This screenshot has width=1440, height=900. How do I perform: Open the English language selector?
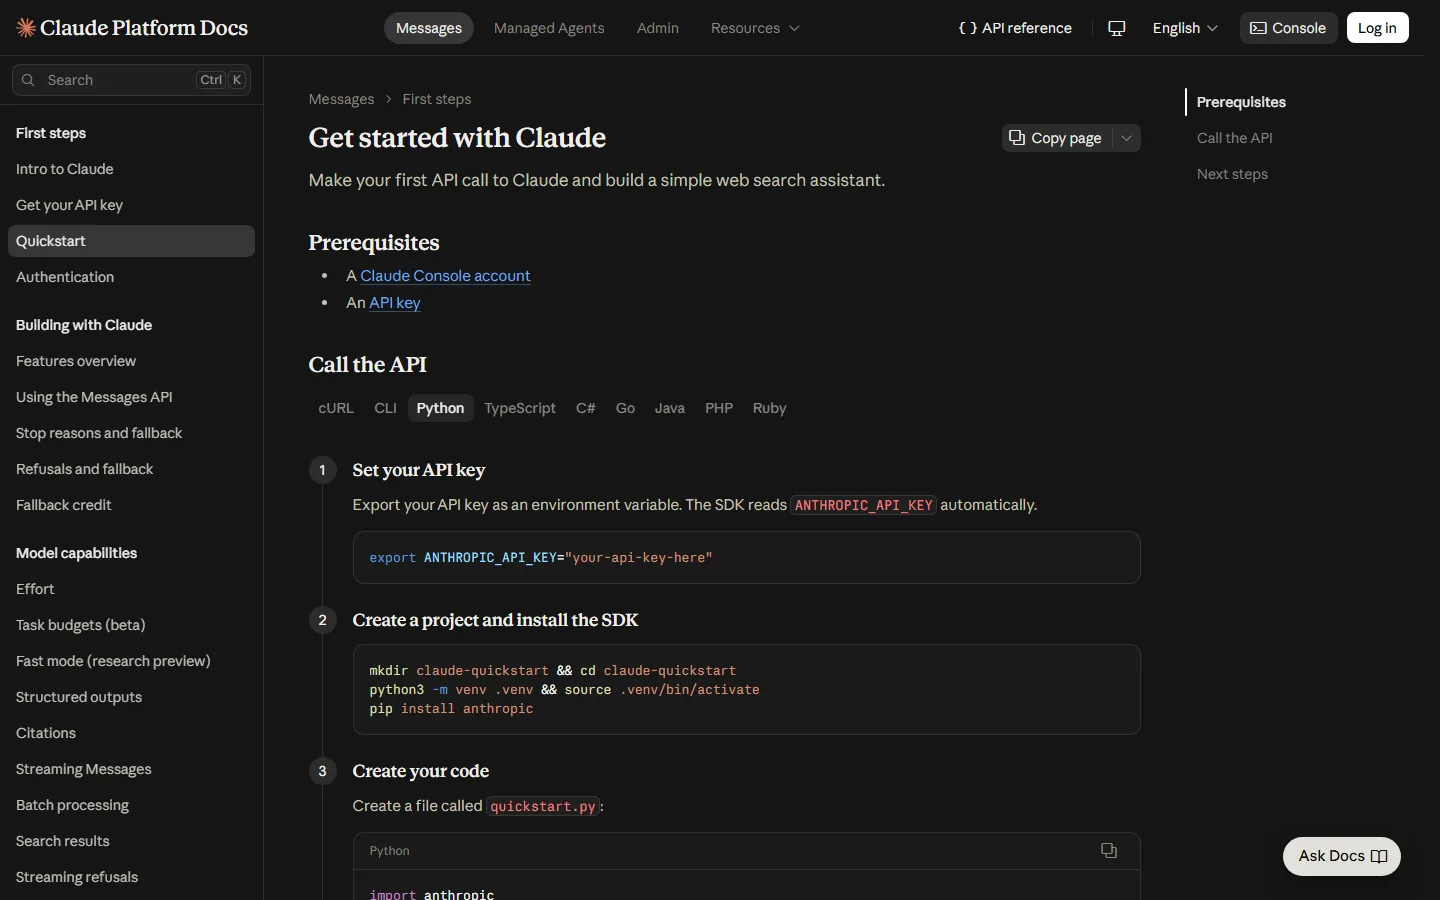[1185, 28]
